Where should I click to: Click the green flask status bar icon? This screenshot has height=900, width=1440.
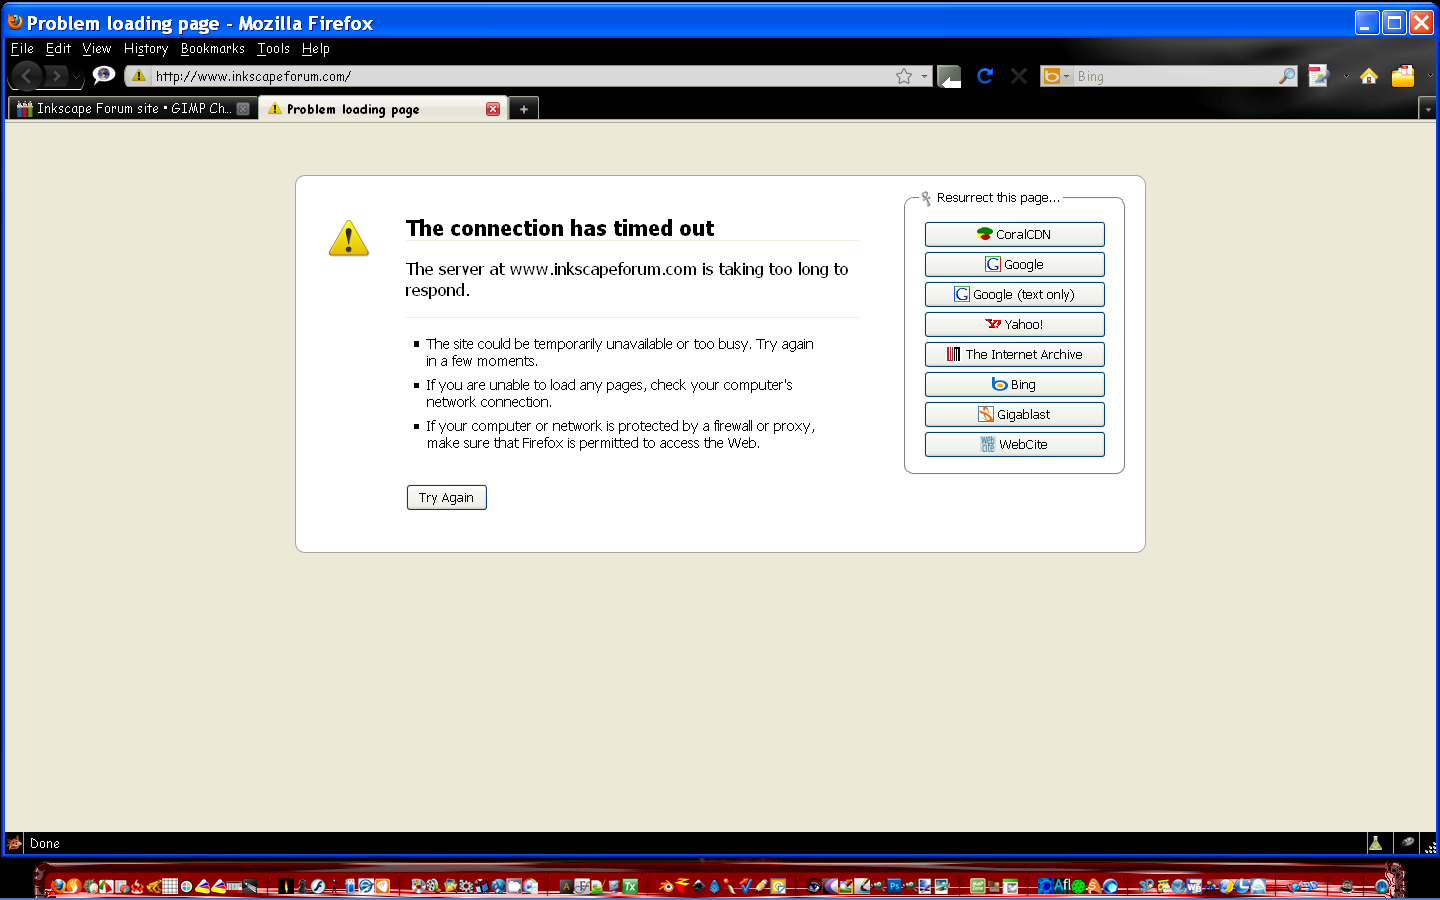1376,843
